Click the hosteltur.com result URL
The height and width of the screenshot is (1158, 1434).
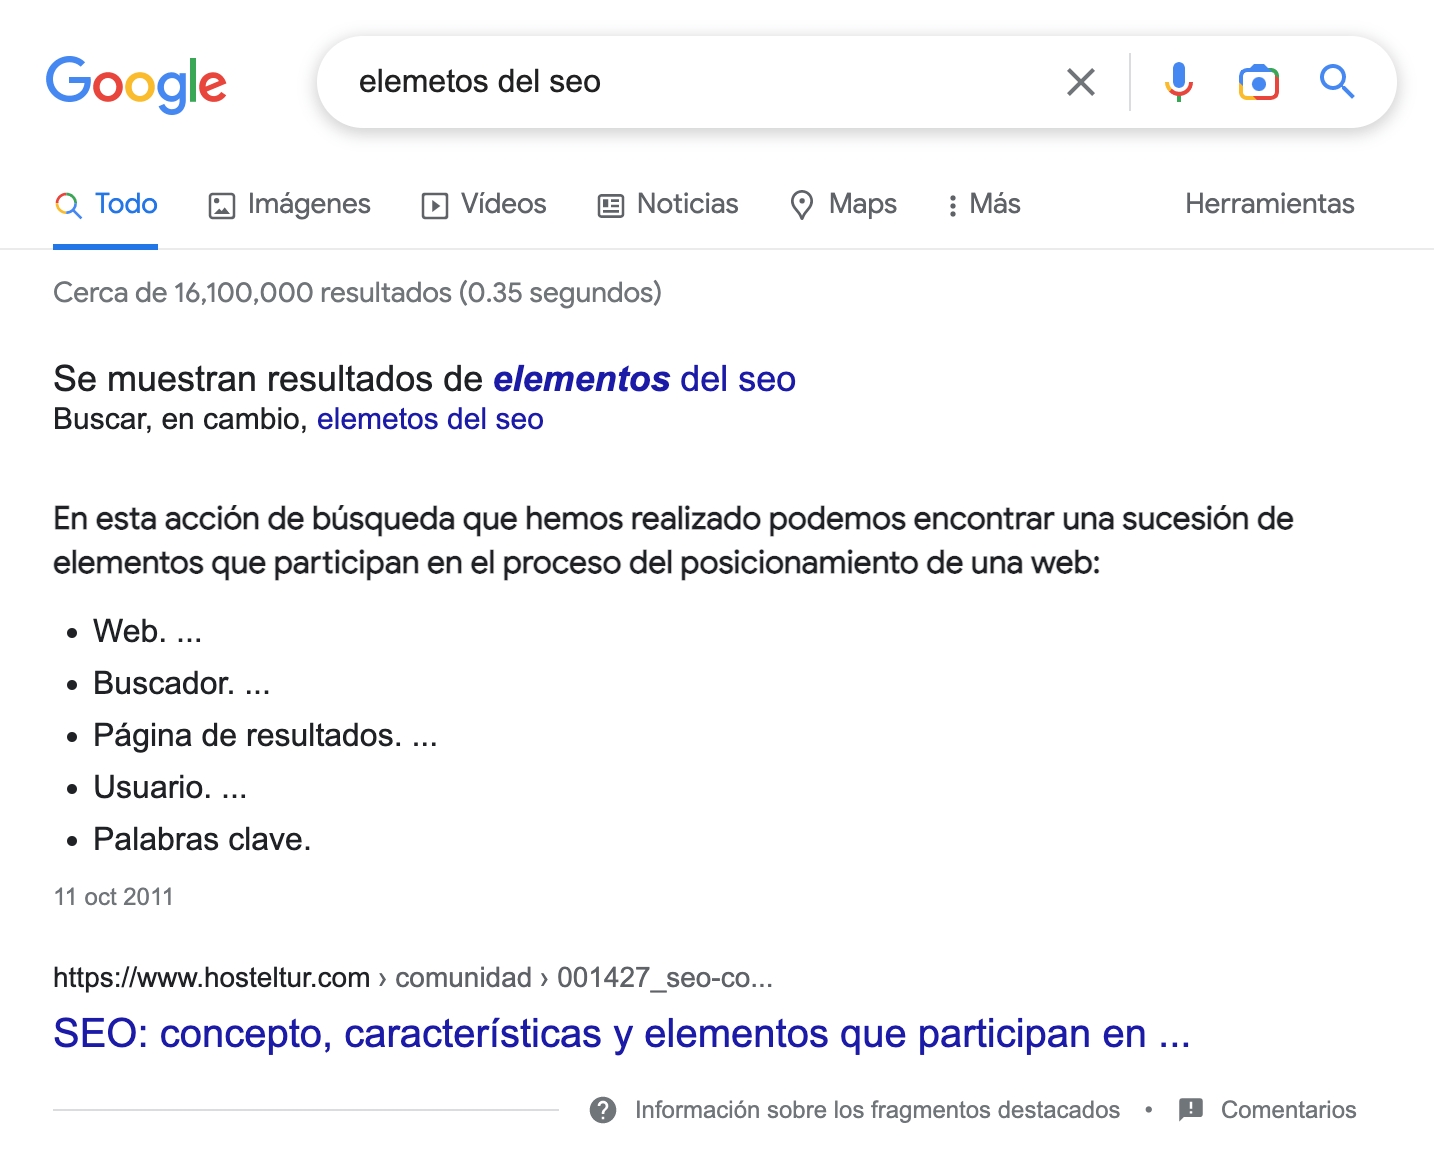[413, 977]
